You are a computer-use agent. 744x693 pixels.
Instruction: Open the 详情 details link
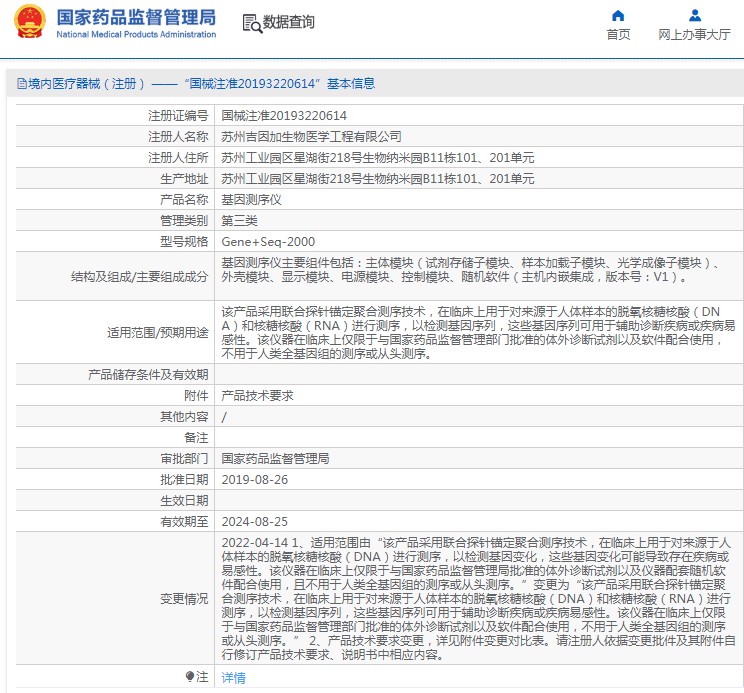(233, 677)
